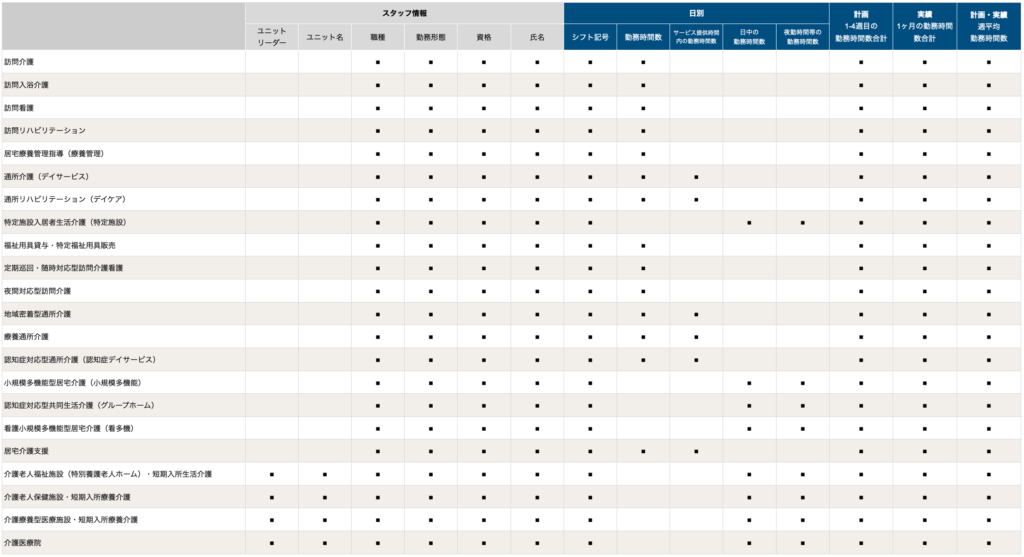Click the 1ヶ月の勤務時間数合計 header cell
Viewport: 1024px width, 557px height.
pyautogui.click(x=925, y=26)
